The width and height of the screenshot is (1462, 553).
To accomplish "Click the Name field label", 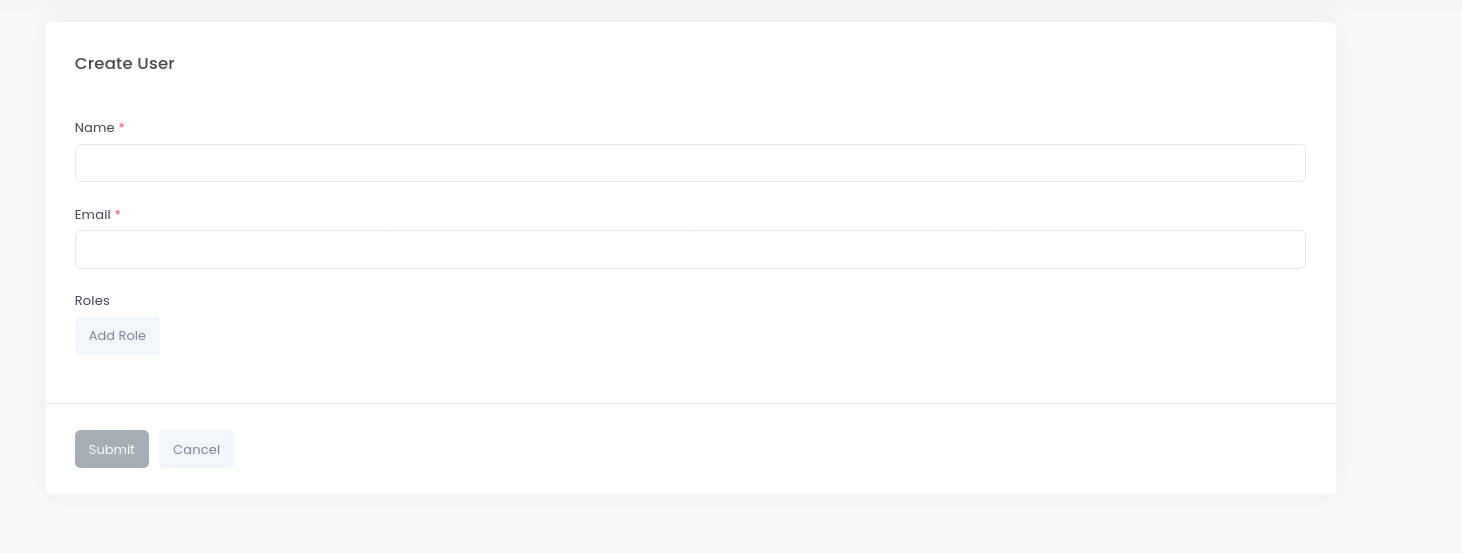I will point(95,128).
